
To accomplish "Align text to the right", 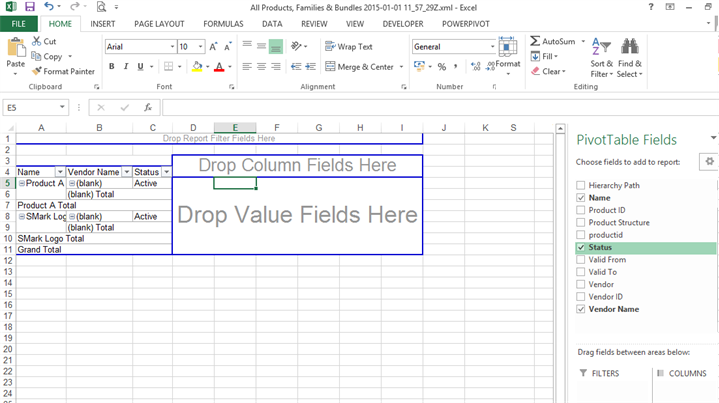I will click(276, 67).
